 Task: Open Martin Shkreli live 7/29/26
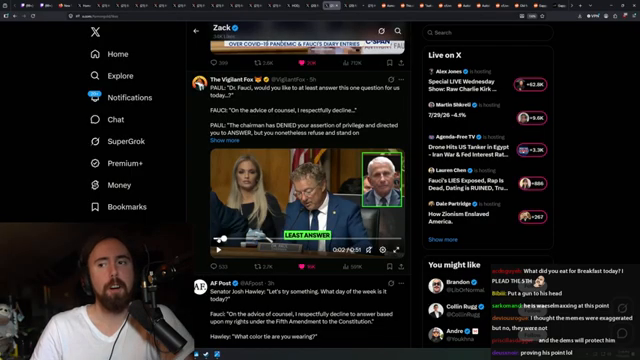point(447,115)
